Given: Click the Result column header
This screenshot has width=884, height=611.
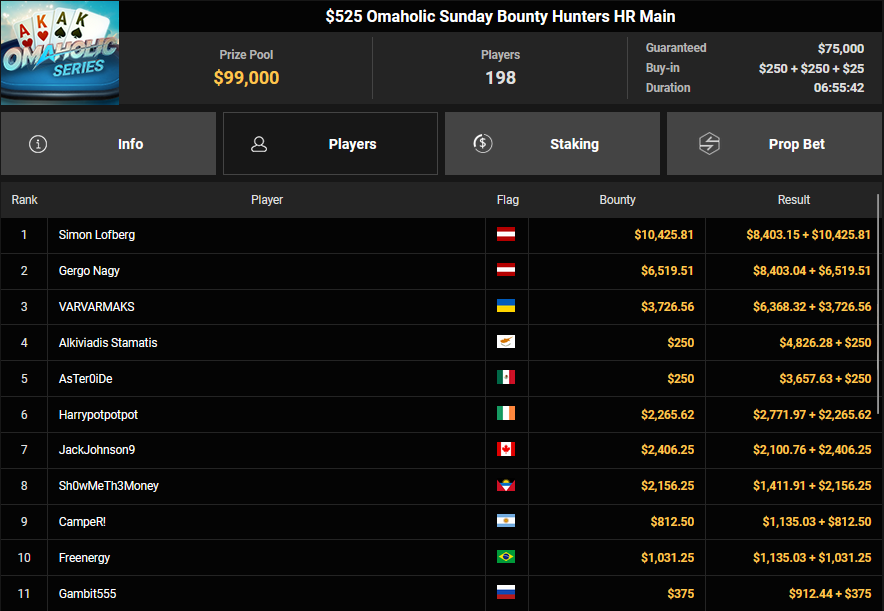Looking at the screenshot, I should click(793, 200).
